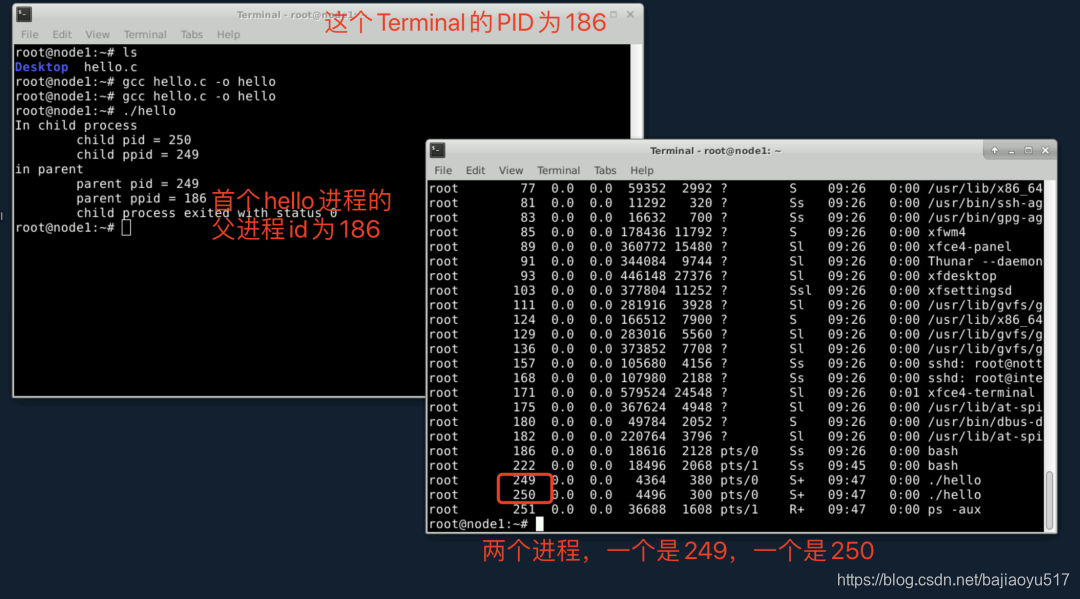The height and width of the screenshot is (599, 1080).
Task: Click the /usr/bin/dbus-d process row
Action: pos(736,421)
